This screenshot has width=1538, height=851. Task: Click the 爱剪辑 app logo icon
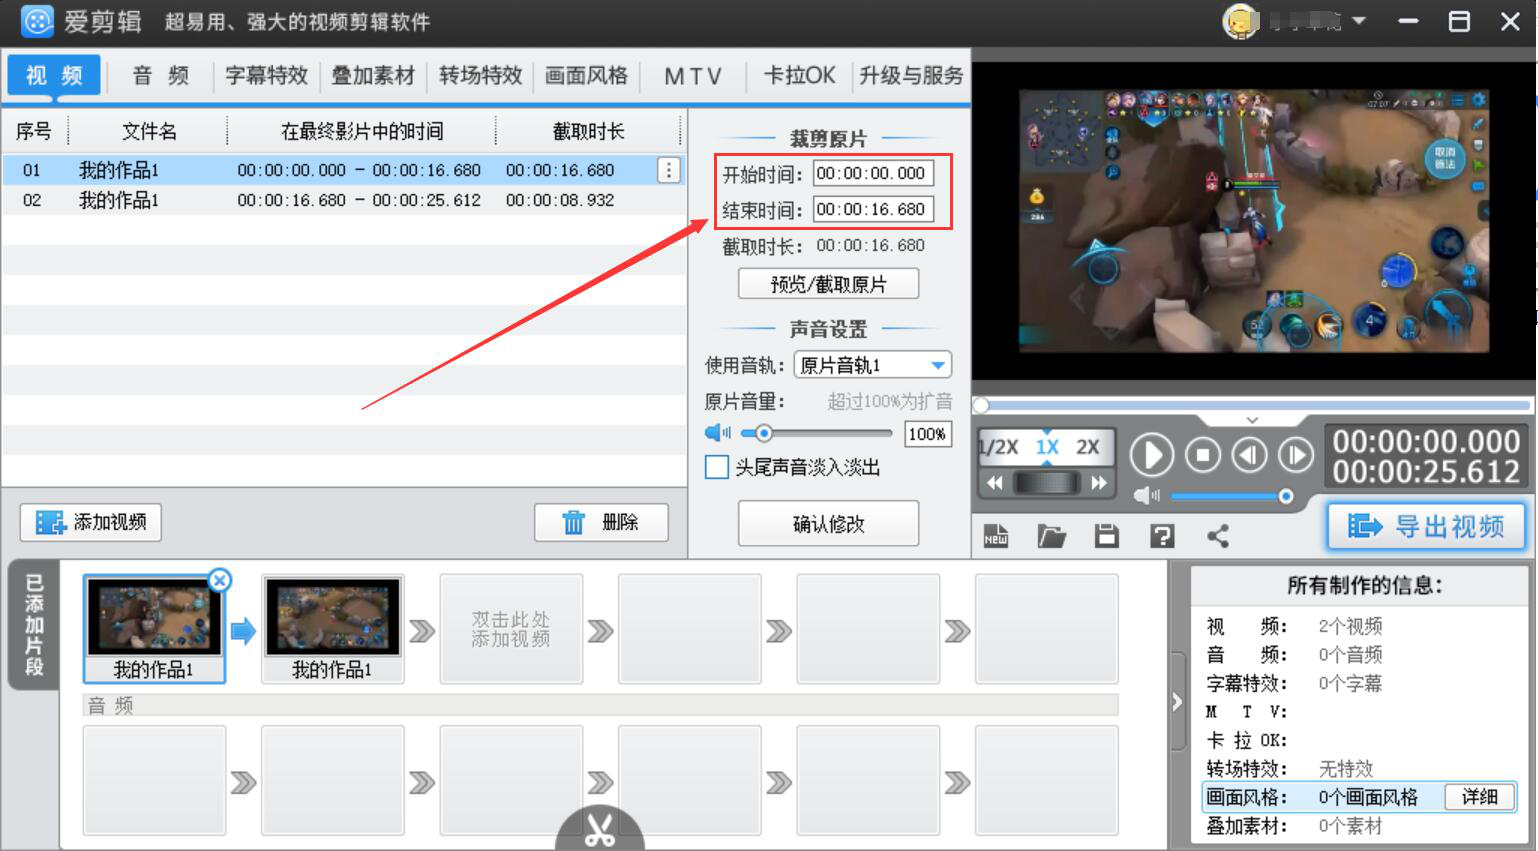37,21
